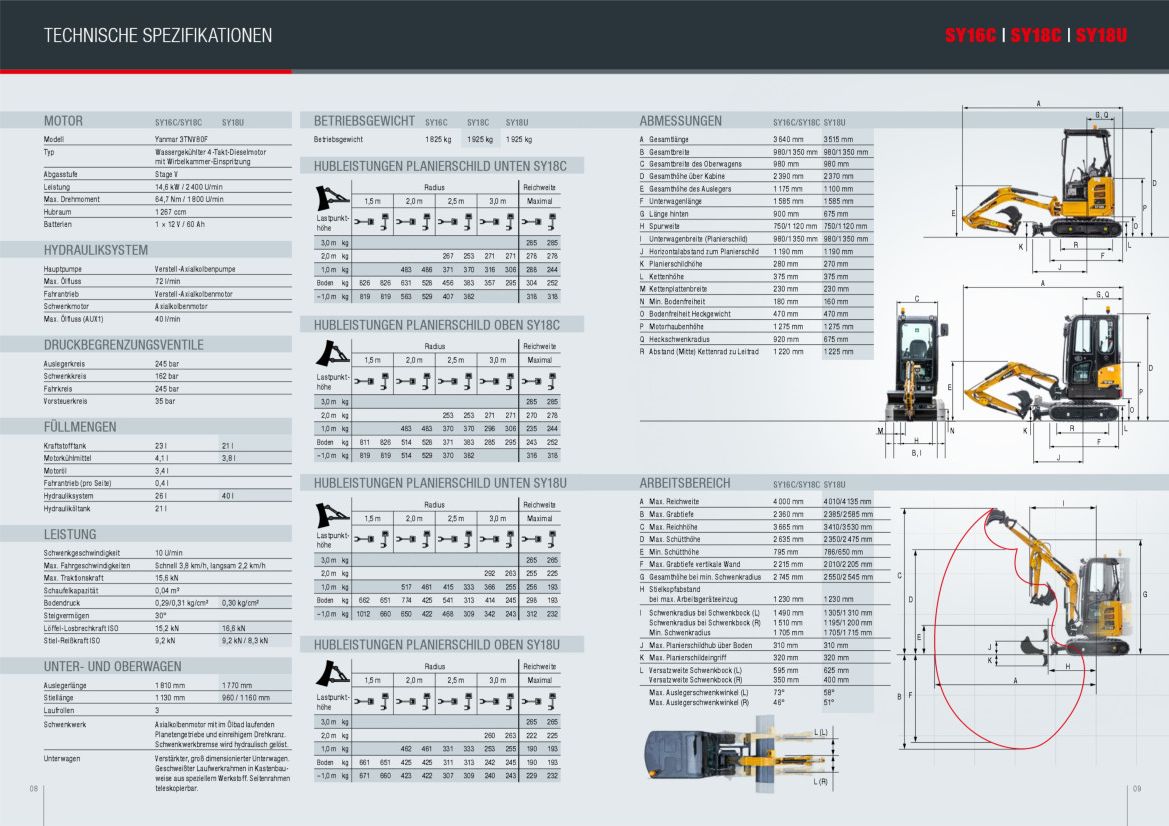Click the Auslegerlänge value 1 810 mm
Image resolution: width=1169 pixels, height=826 pixels.
[x=170, y=685]
